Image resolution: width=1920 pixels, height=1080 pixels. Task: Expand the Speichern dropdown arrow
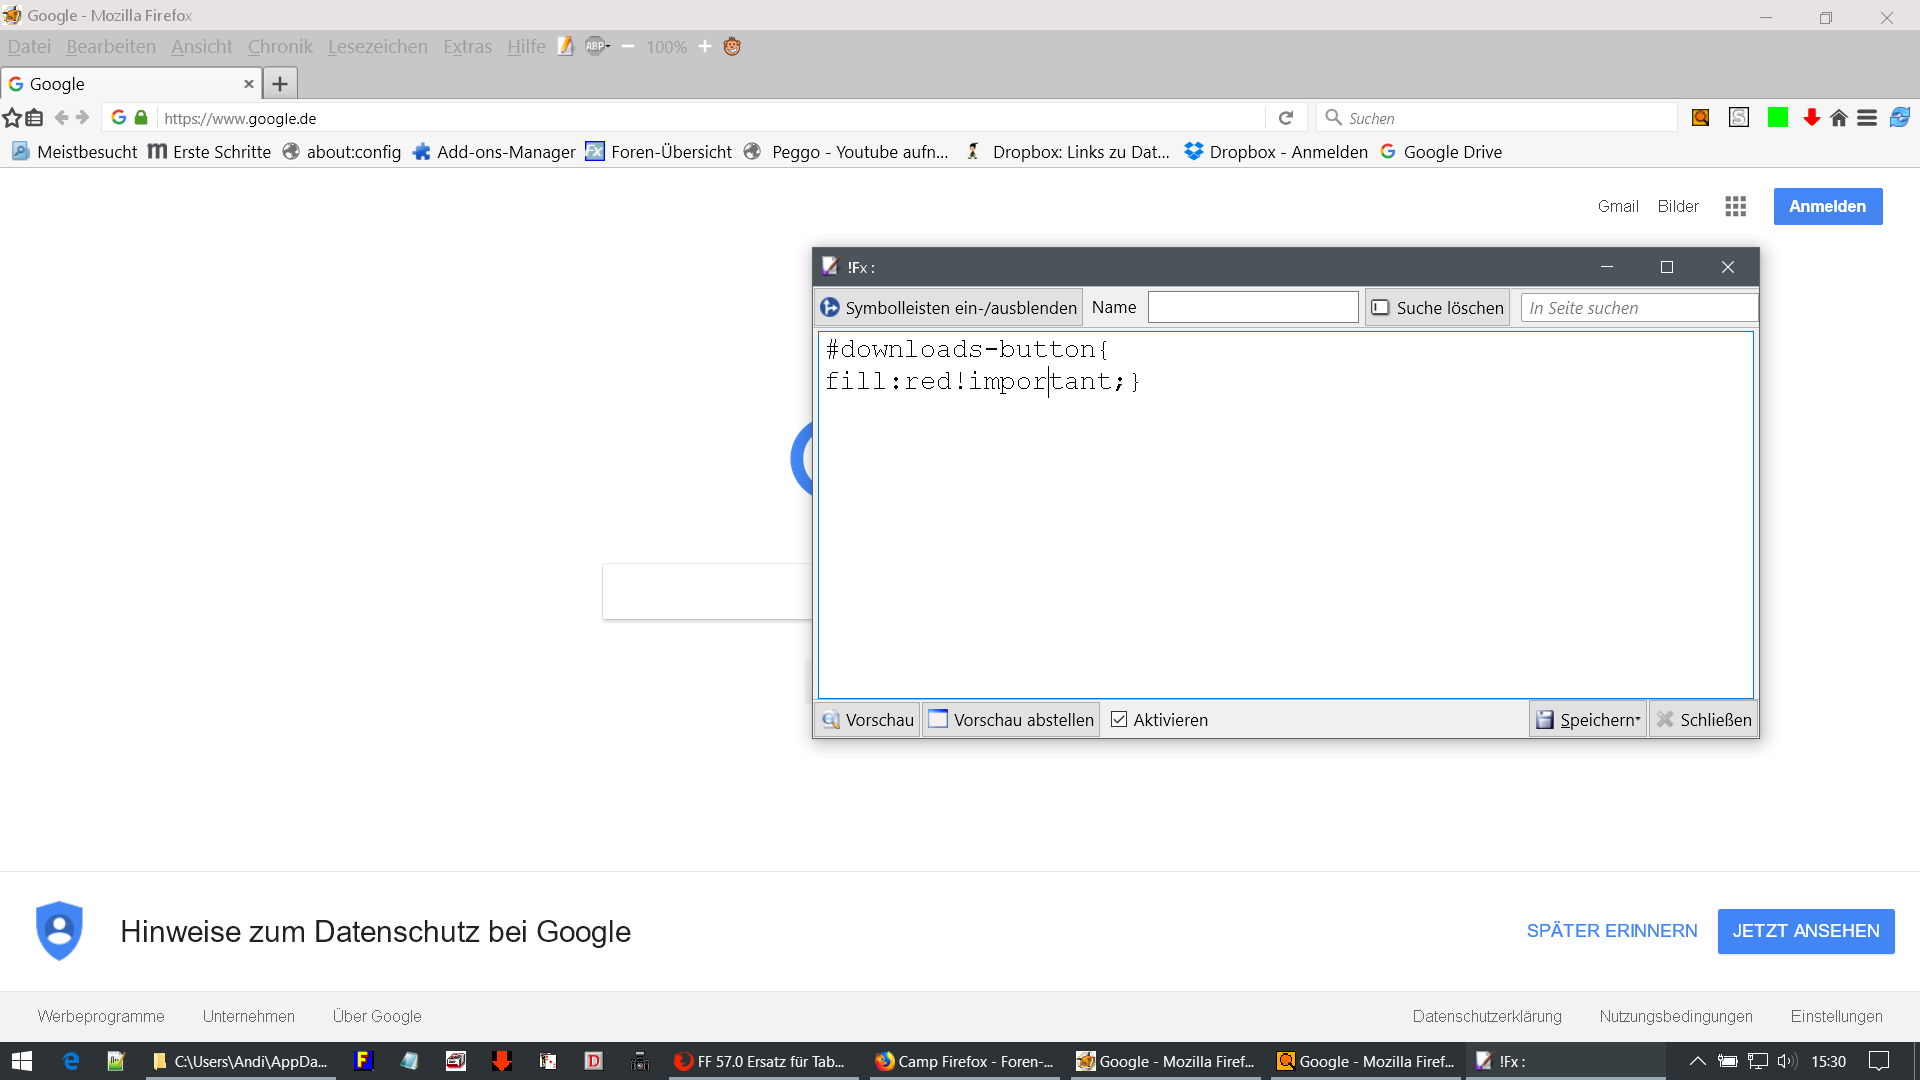[x=1638, y=719]
